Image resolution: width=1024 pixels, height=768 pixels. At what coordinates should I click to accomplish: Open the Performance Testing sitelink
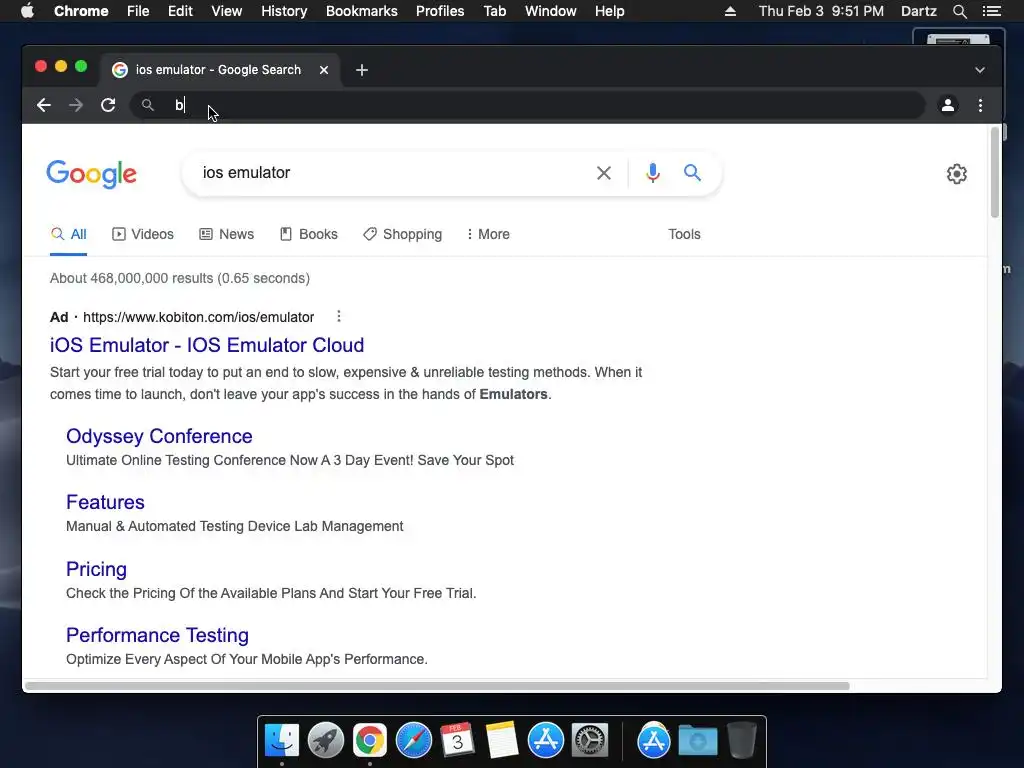tap(157, 635)
